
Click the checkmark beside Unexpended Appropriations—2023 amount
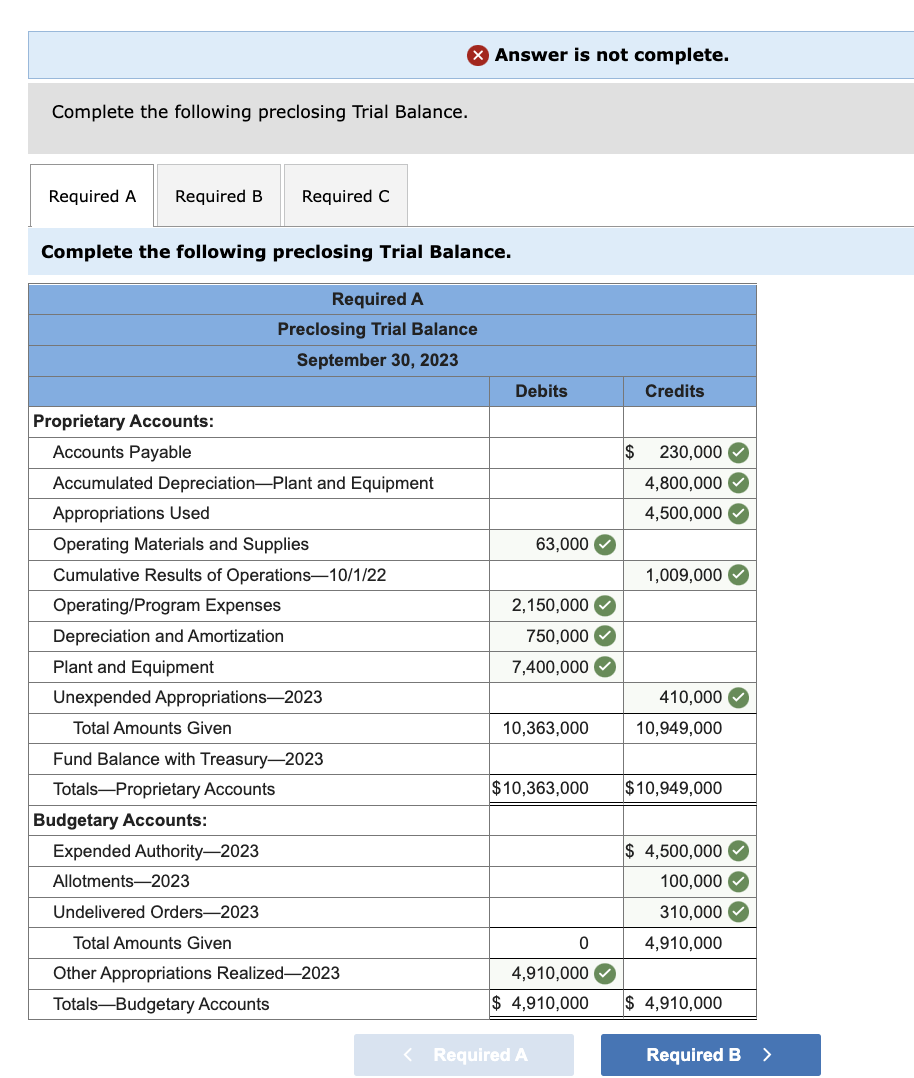(741, 697)
